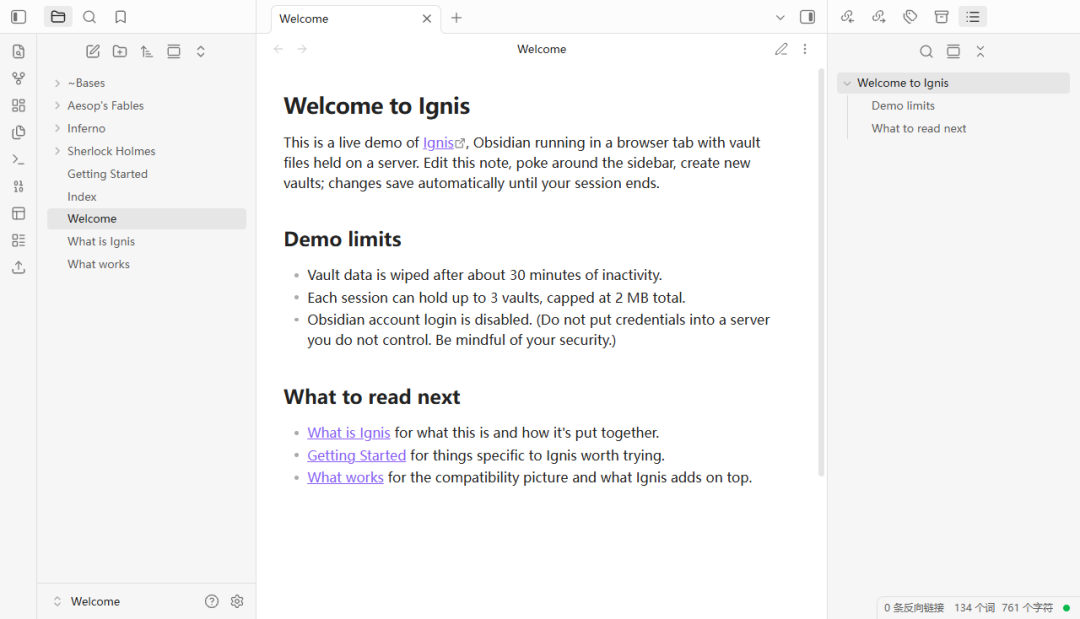Image resolution: width=1080 pixels, height=619 pixels.
Task: Click the table layout ribbon icon
Action: pos(19,213)
